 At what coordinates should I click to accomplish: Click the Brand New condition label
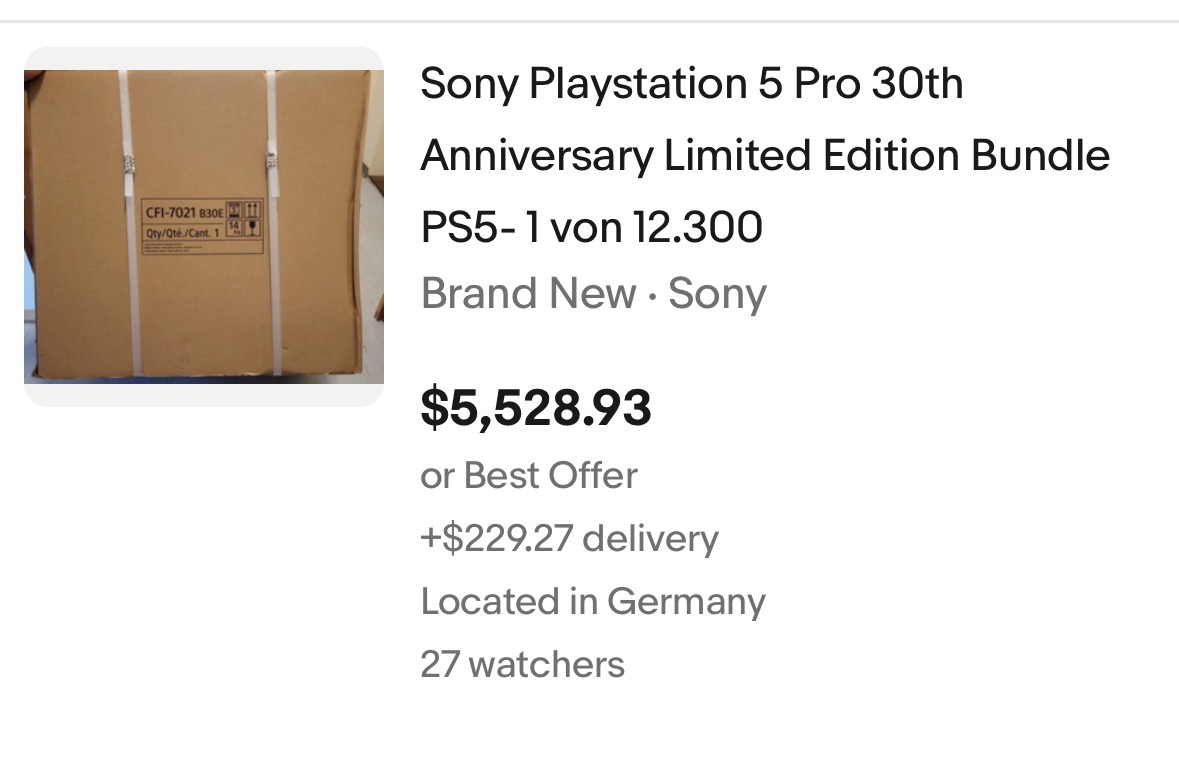(528, 294)
